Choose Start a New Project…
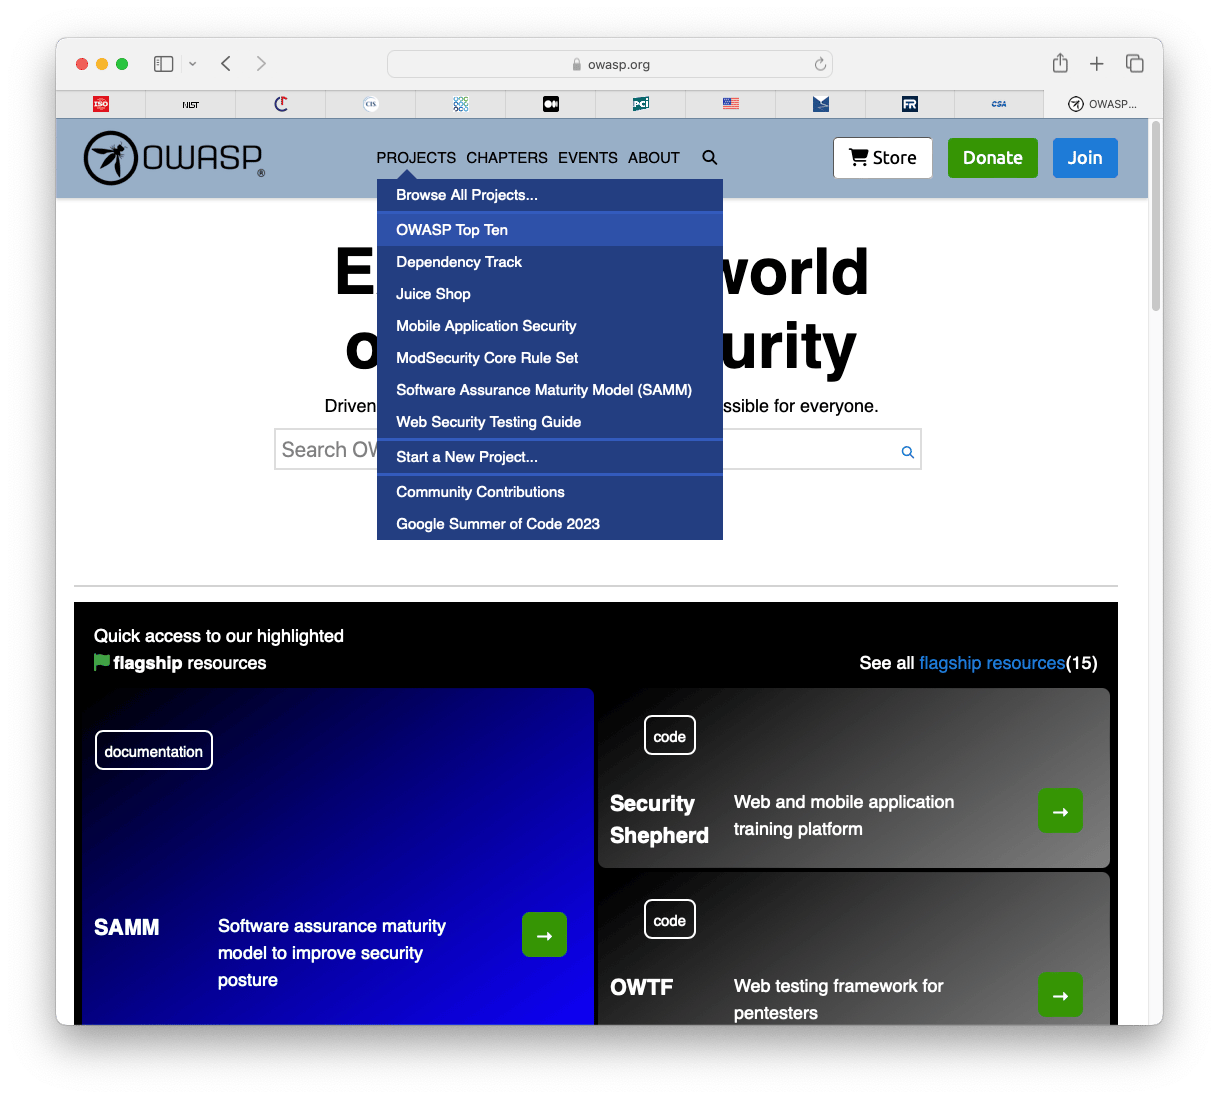 (550, 457)
